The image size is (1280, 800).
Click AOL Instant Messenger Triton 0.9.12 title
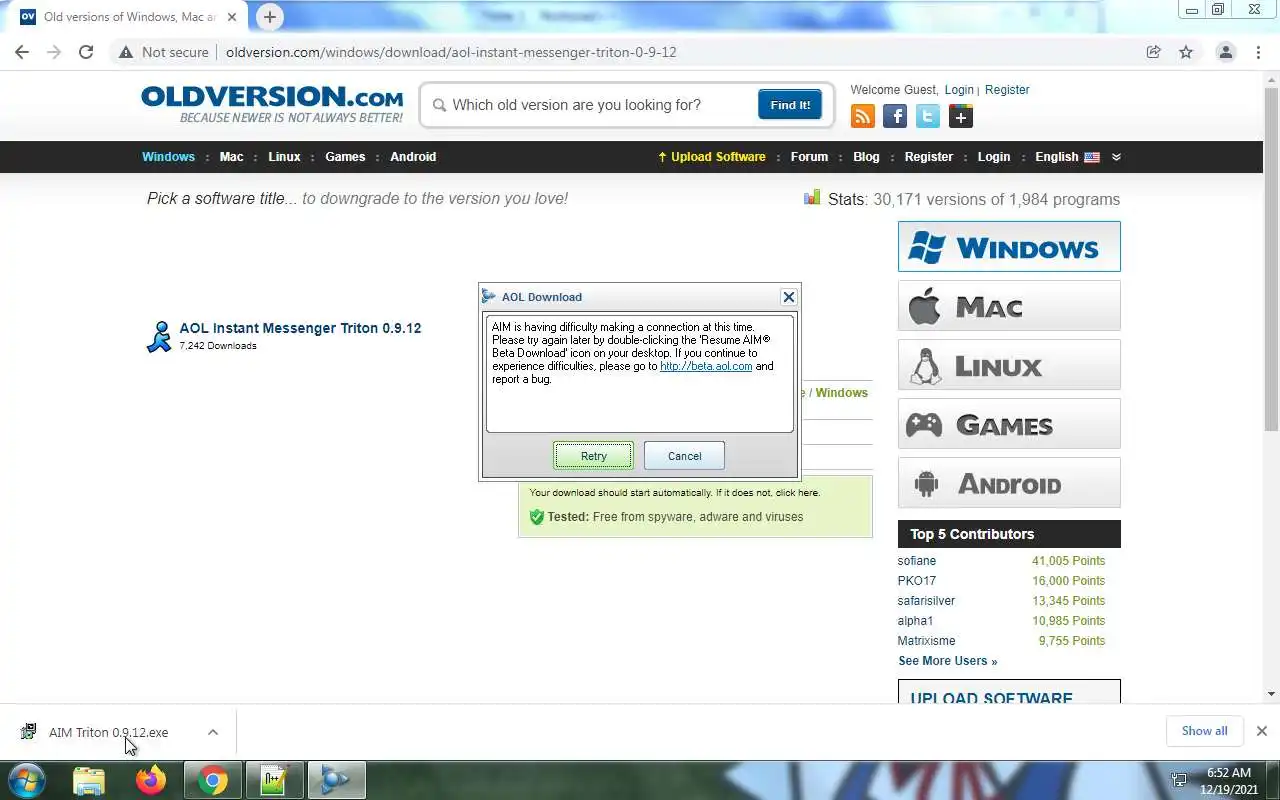pyautogui.click(x=300, y=328)
